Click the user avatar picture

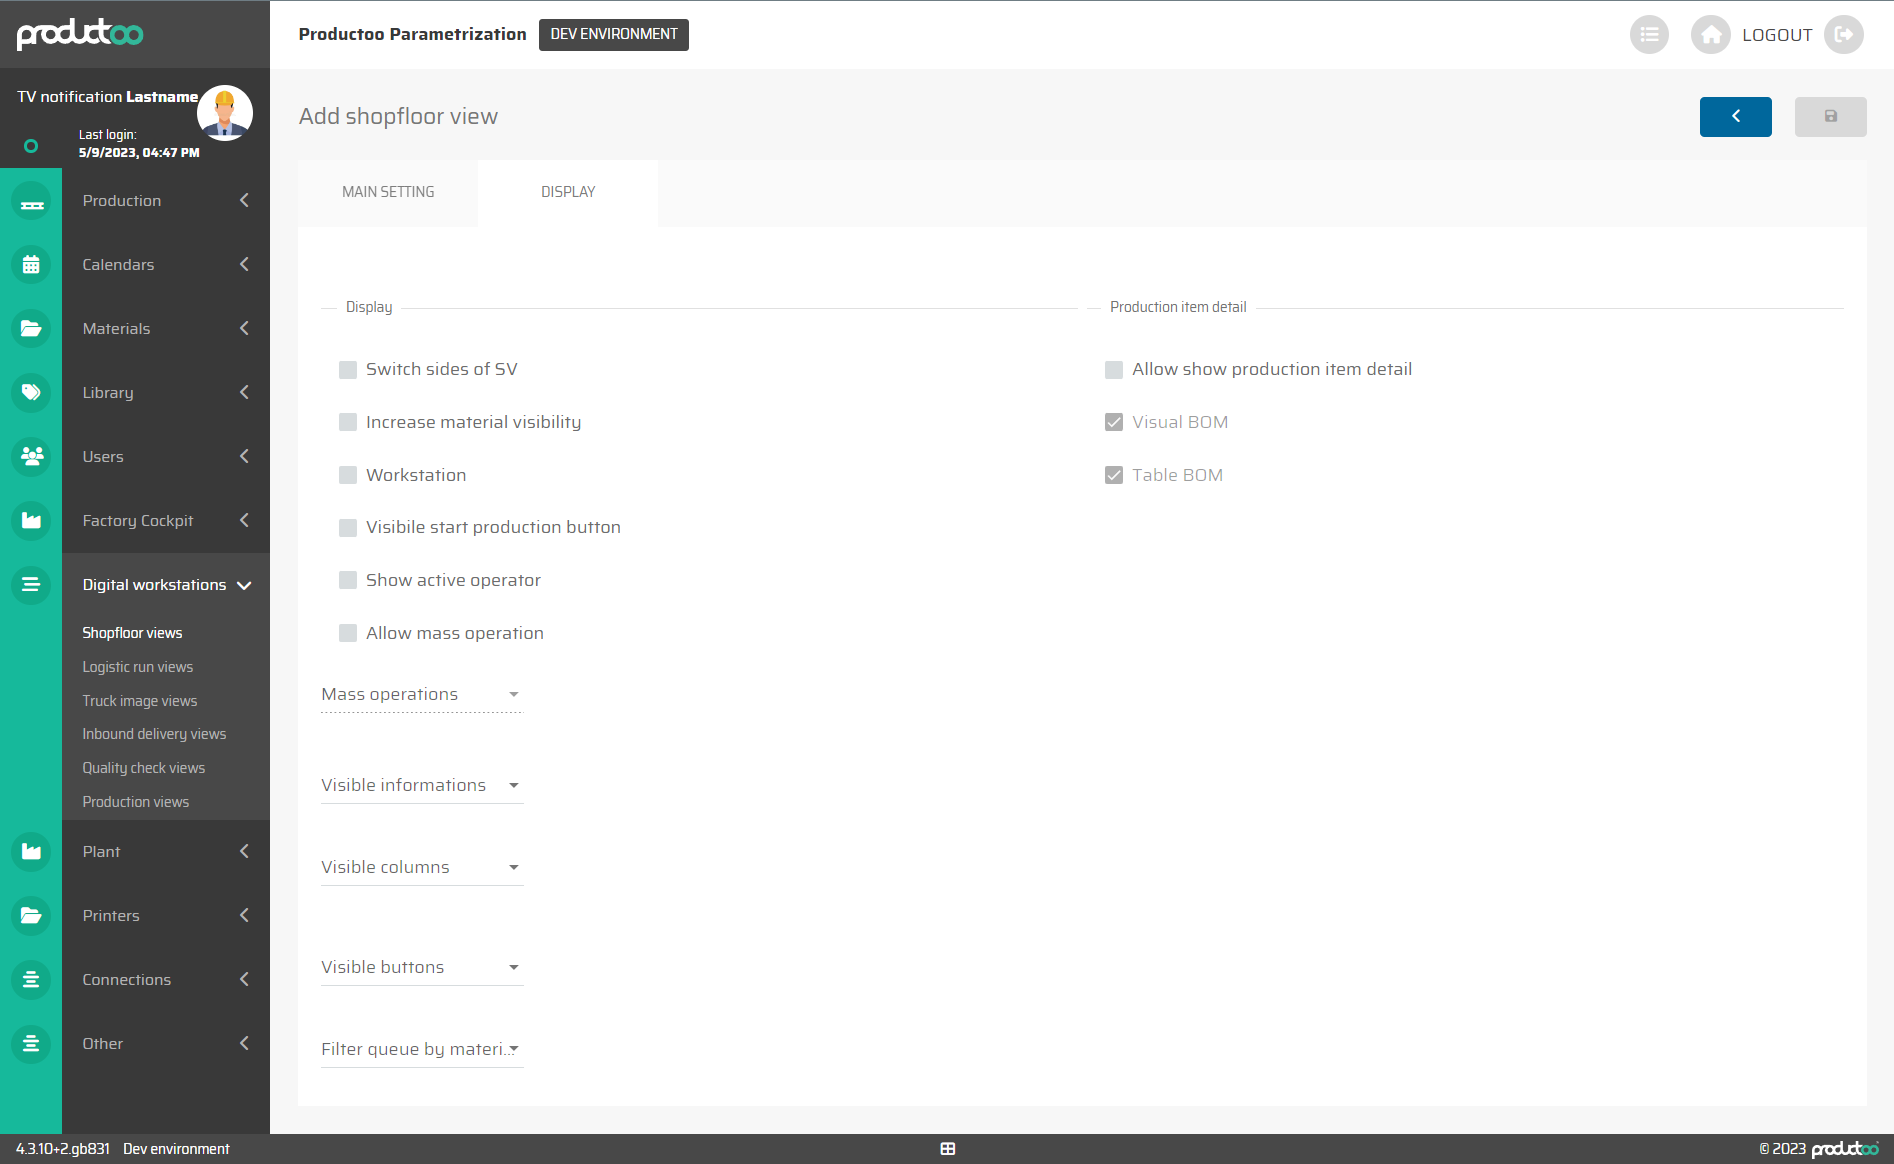(x=225, y=113)
